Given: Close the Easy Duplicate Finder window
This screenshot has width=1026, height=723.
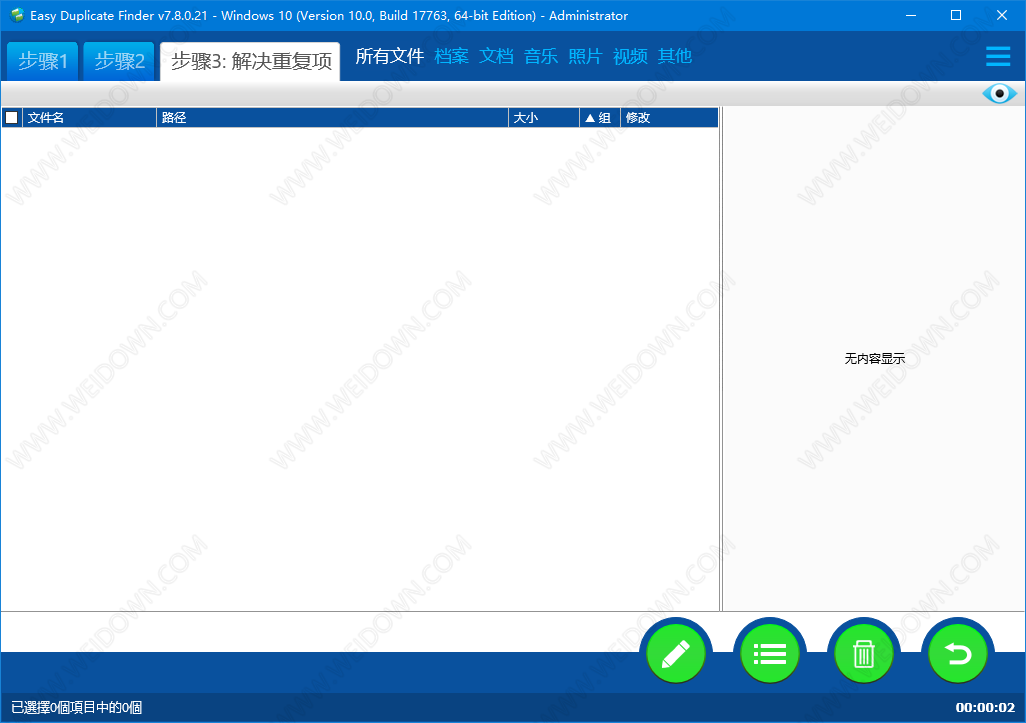Looking at the screenshot, I should pos(1002,15).
